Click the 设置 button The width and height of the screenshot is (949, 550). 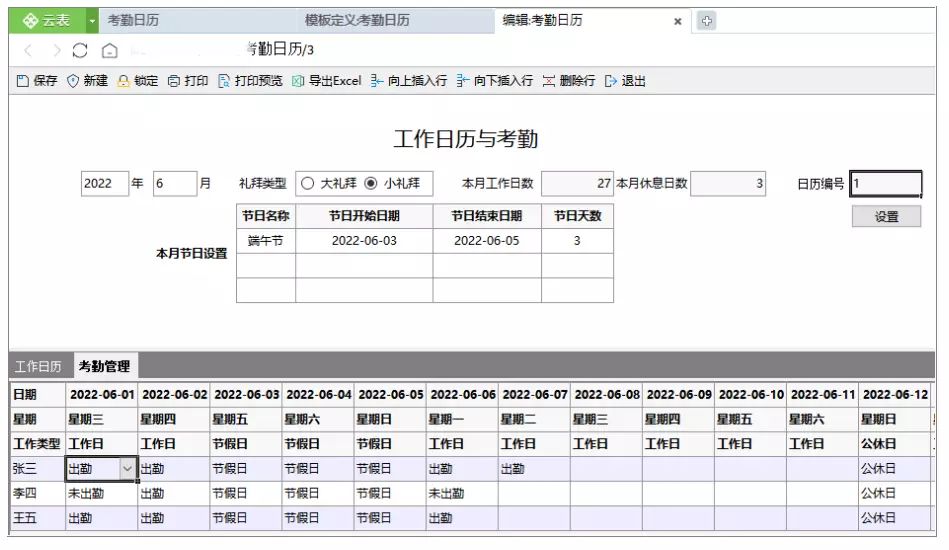point(887,217)
